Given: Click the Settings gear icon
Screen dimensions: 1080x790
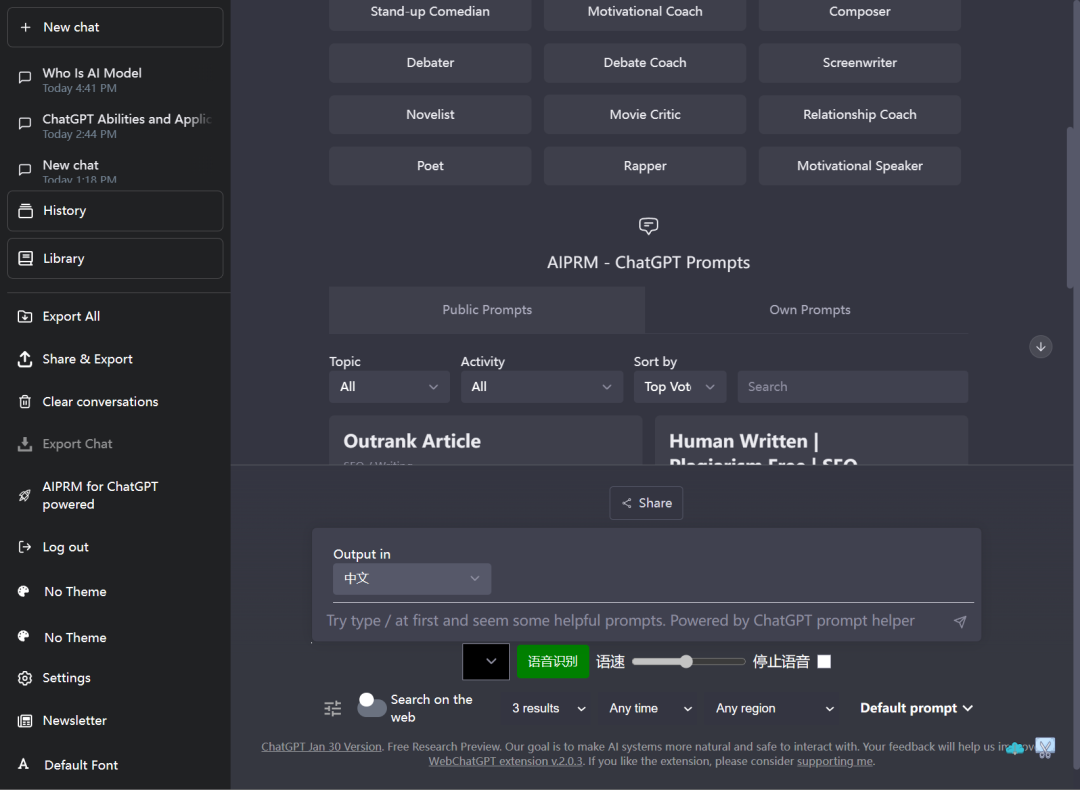Looking at the screenshot, I should [25, 678].
